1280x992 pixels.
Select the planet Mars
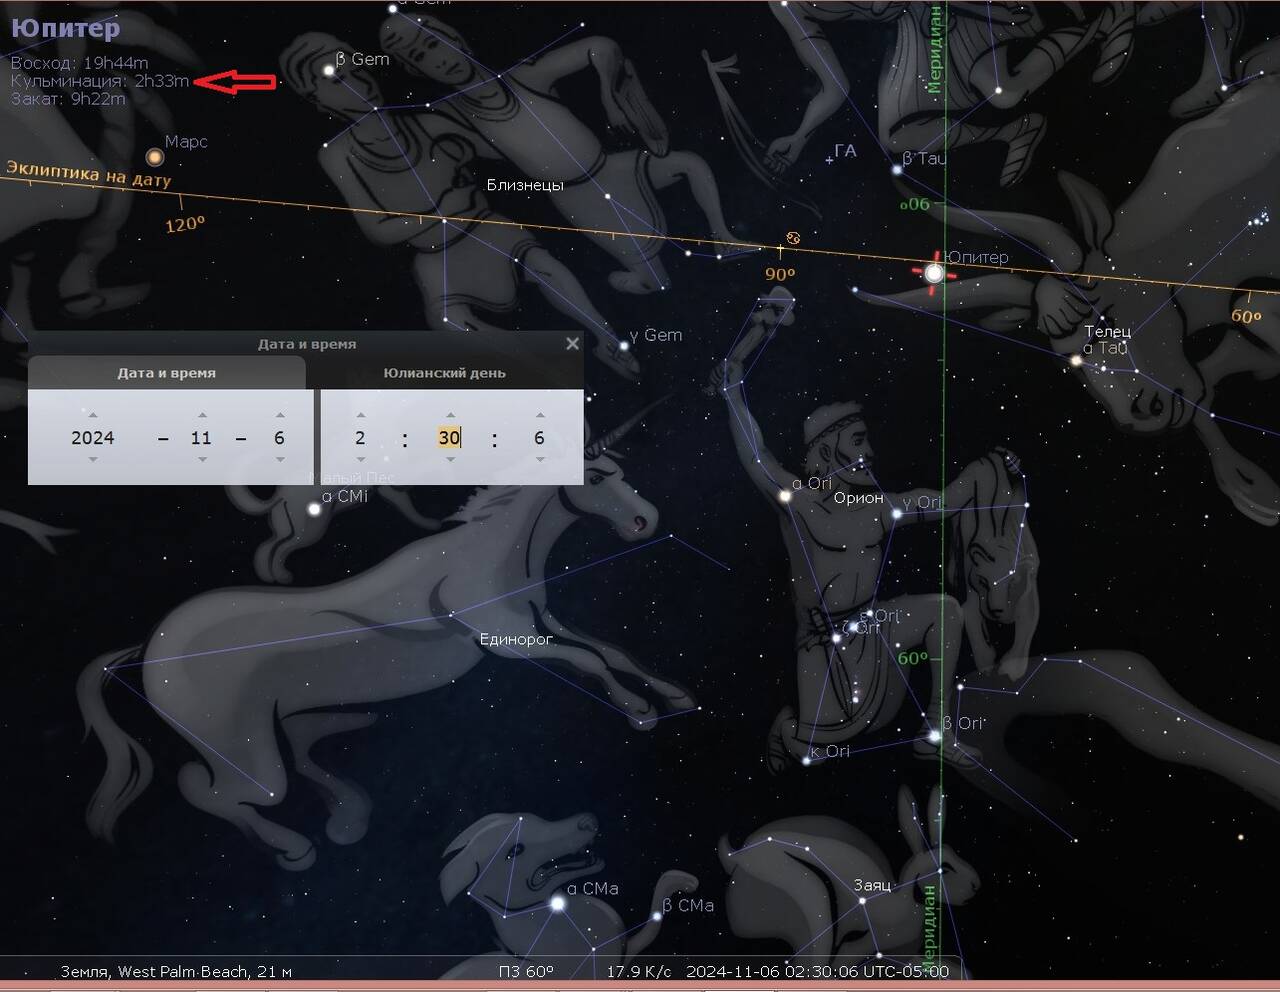pos(154,157)
